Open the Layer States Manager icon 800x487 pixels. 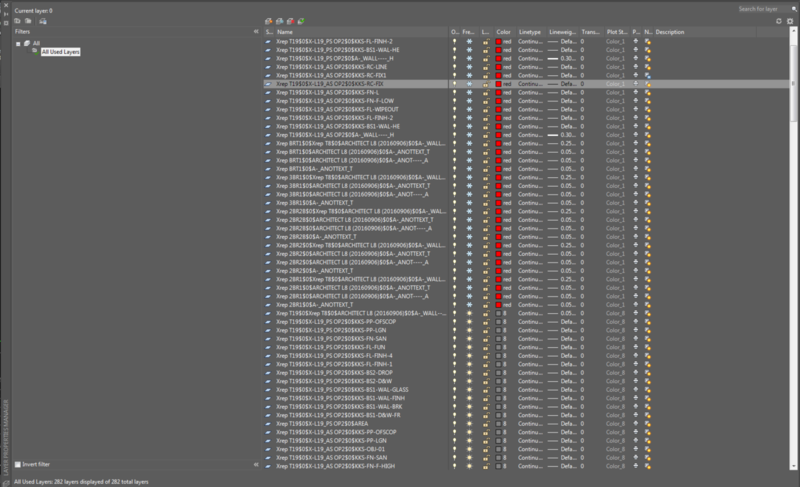point(43,21)
